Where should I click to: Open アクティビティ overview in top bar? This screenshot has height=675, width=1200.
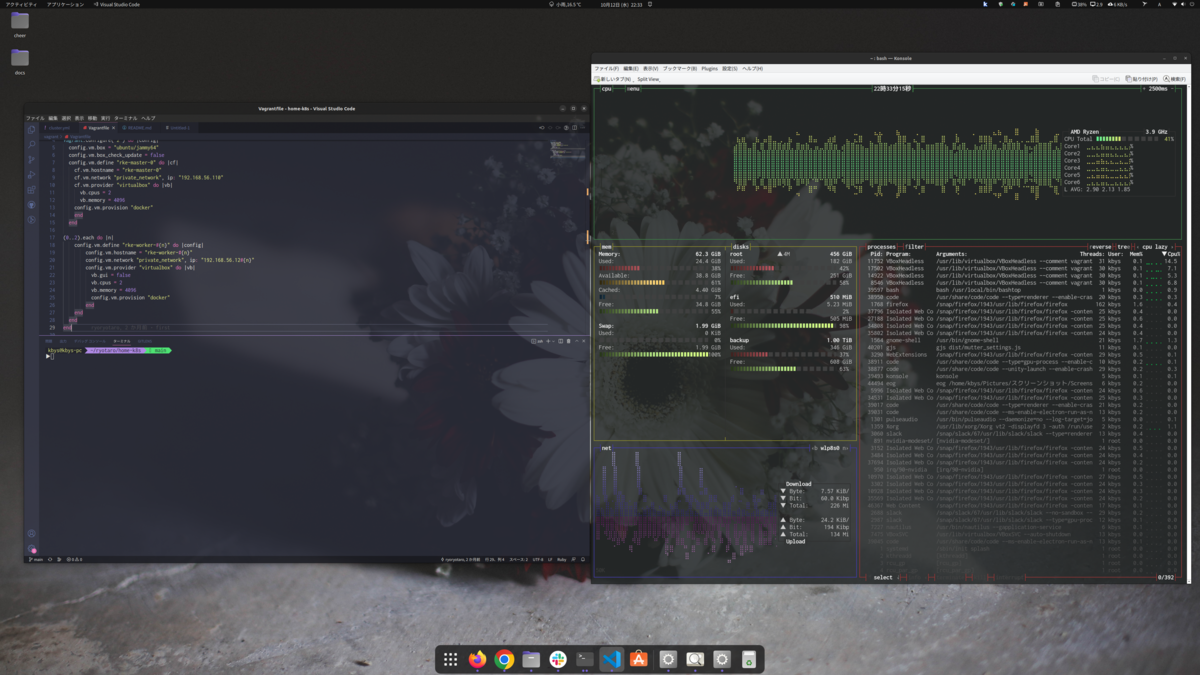point(22,4)
